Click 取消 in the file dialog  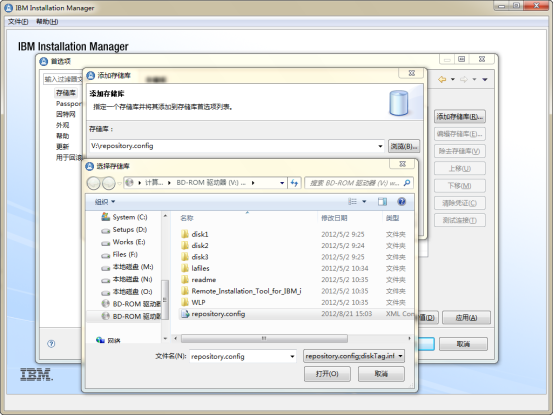(381, 374)
